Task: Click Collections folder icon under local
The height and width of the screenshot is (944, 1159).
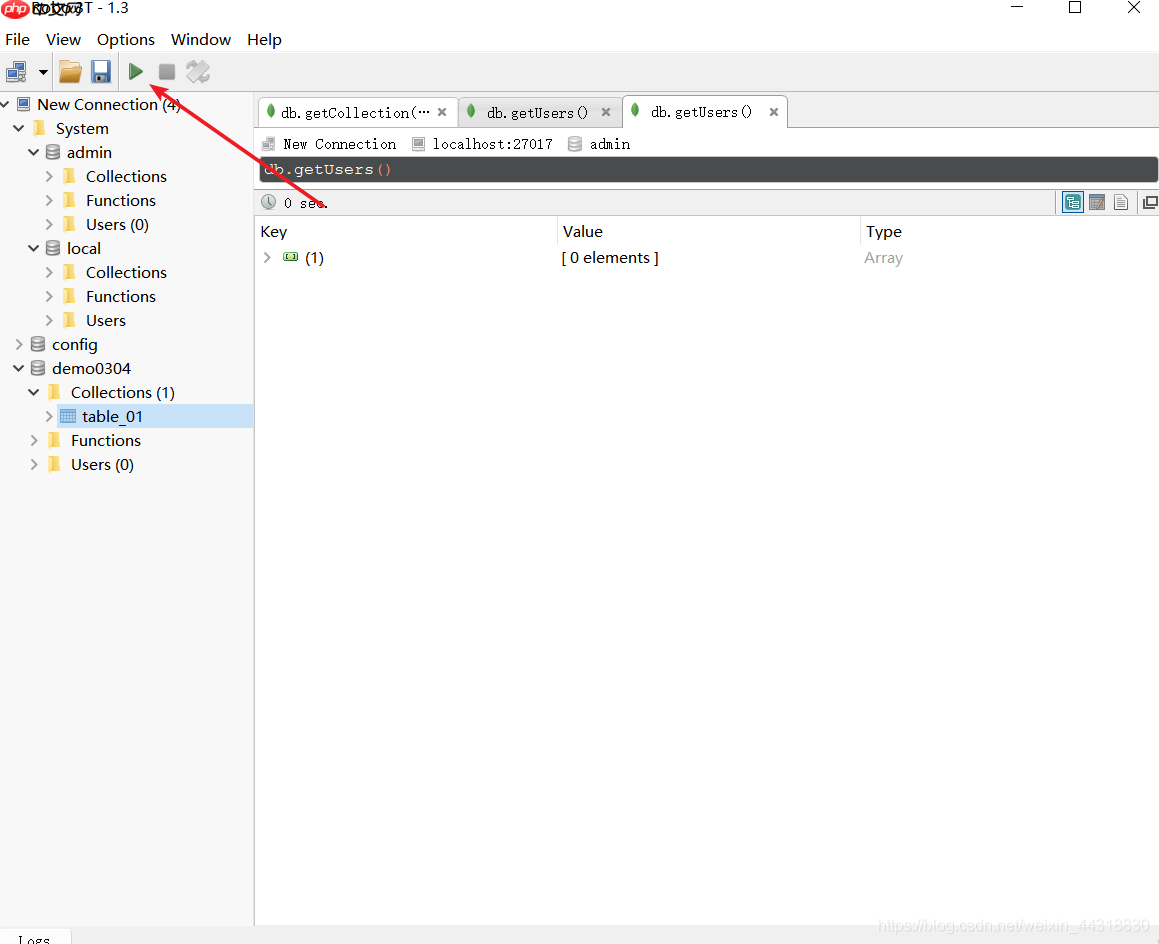Action: tap(69, 272)
